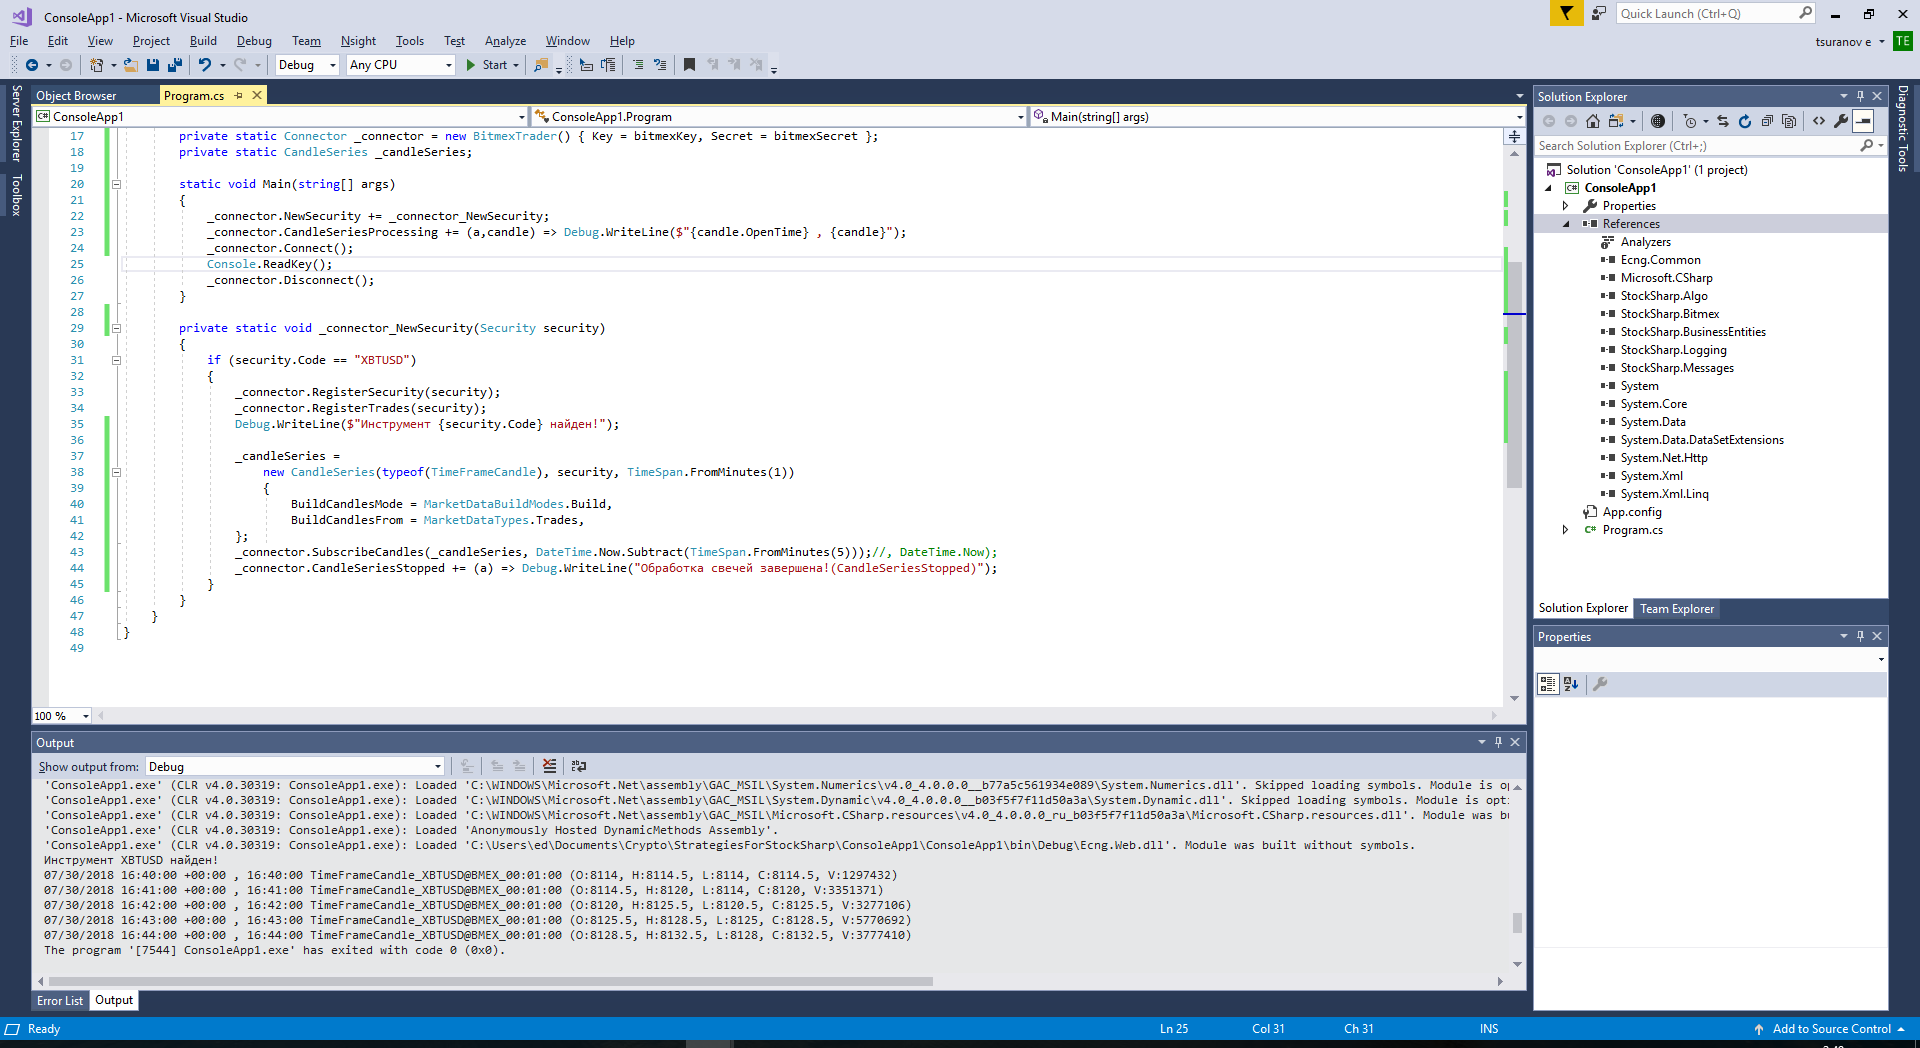This screenshot has width=1920, height=1048.
Task: Collapse the References node
Action: click(x=1566, y=224)
